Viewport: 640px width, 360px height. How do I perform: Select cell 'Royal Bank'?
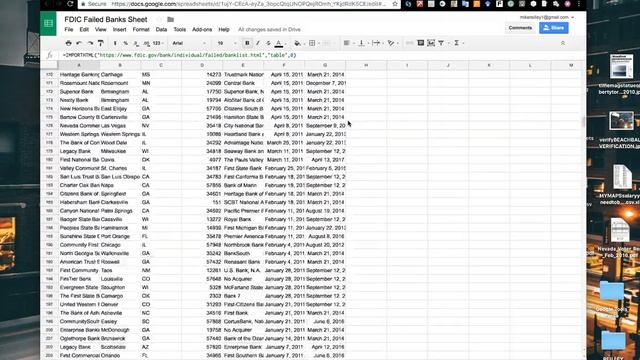pyautogui.click(x=243, y=219)
